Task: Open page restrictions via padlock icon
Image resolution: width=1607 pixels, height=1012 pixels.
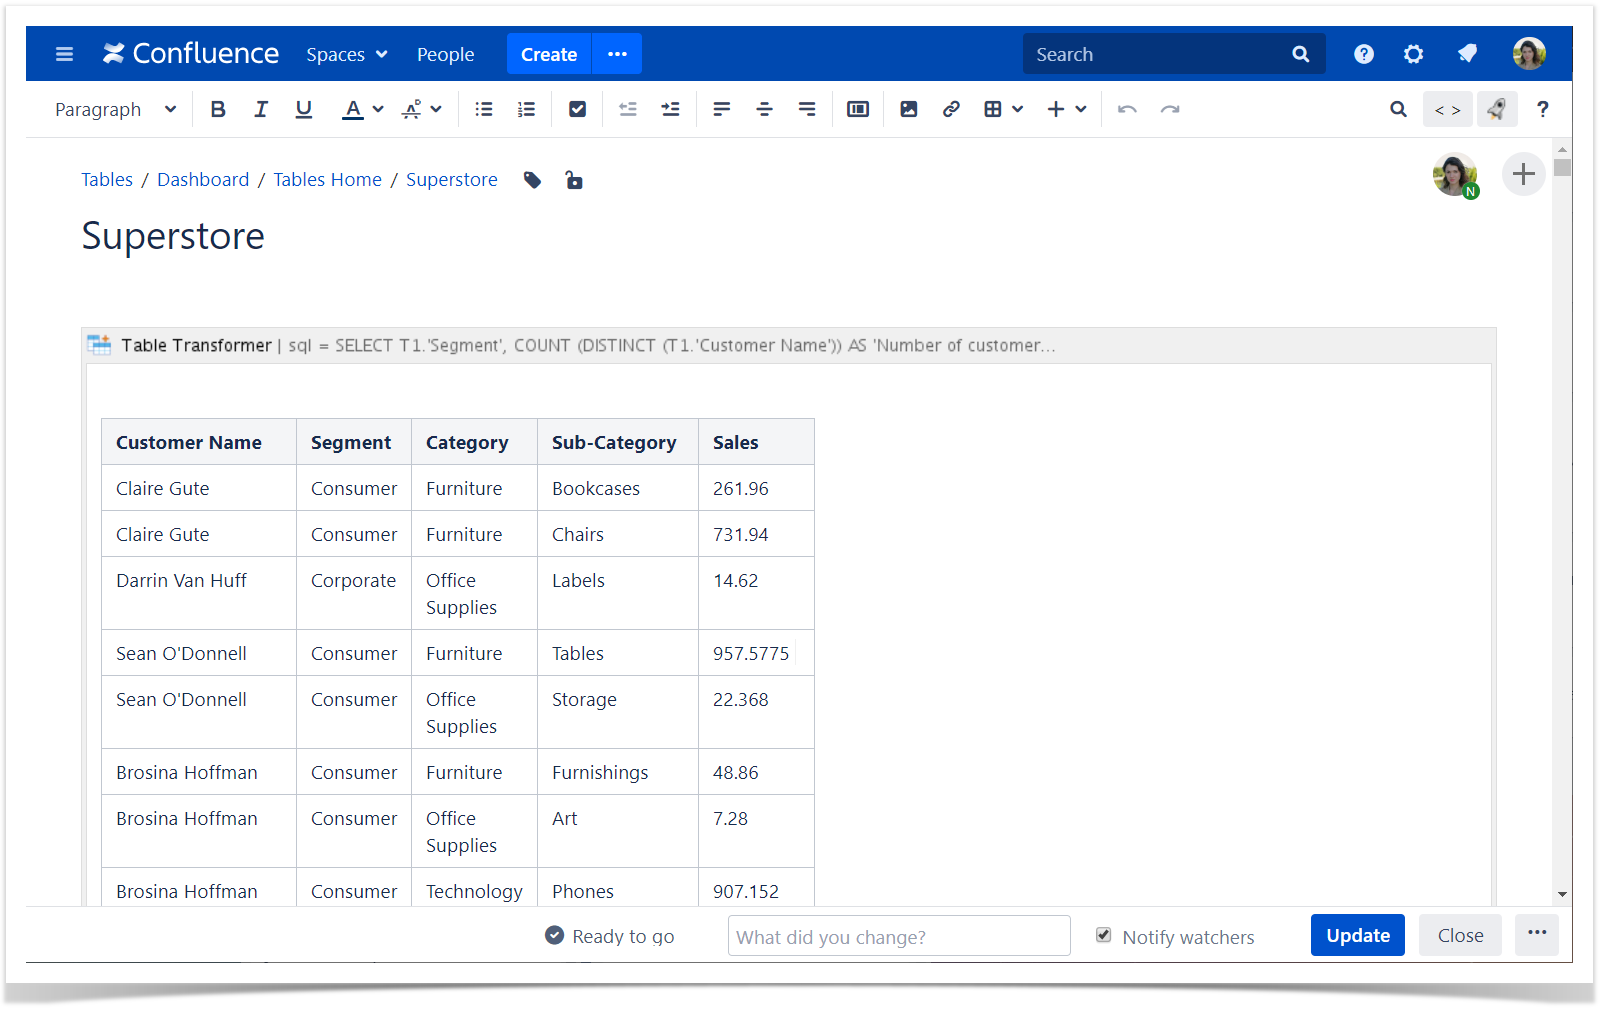Action: pos(574,180)
